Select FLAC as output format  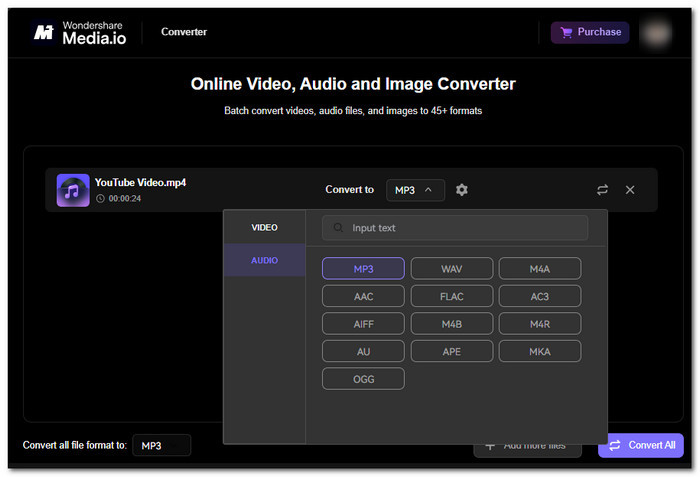452,296
